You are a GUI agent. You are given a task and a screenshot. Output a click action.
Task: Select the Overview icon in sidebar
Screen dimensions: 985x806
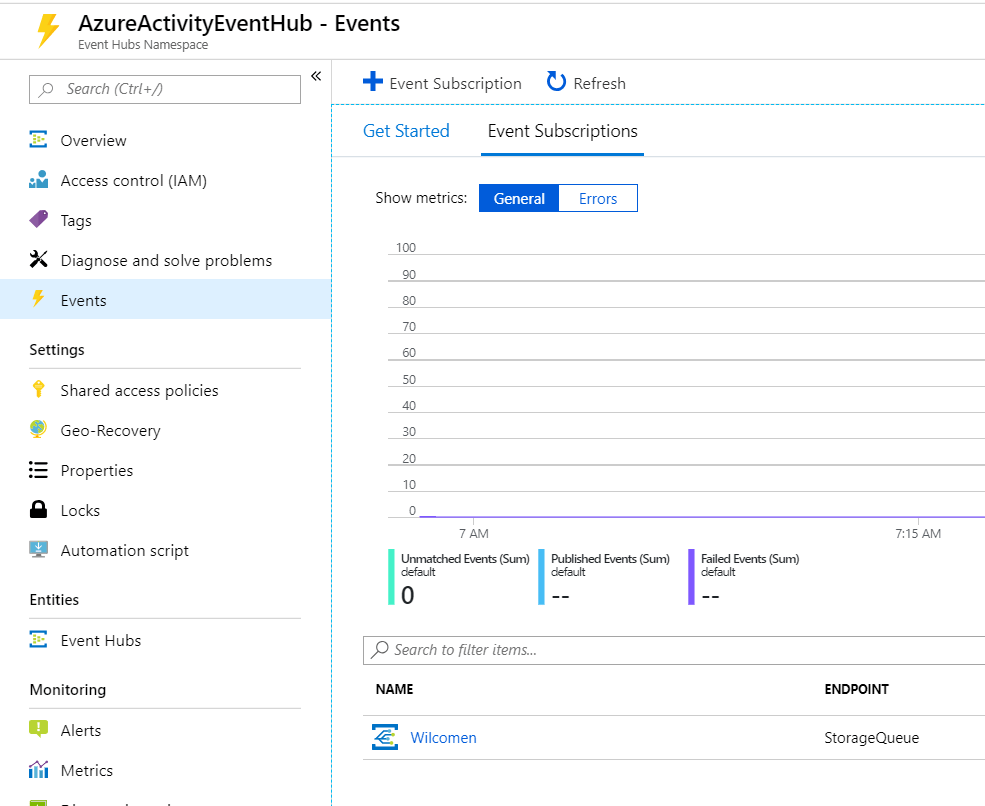40,140
